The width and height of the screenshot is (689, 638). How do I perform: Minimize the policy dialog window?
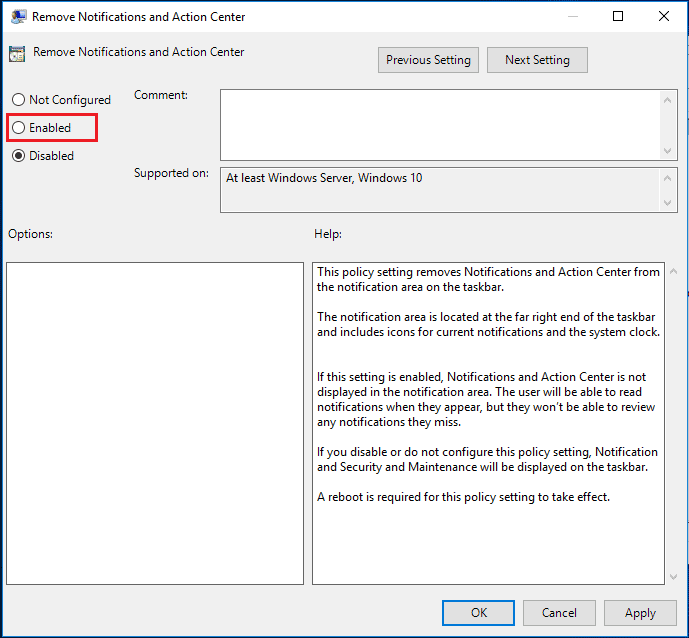coord(573,16)
